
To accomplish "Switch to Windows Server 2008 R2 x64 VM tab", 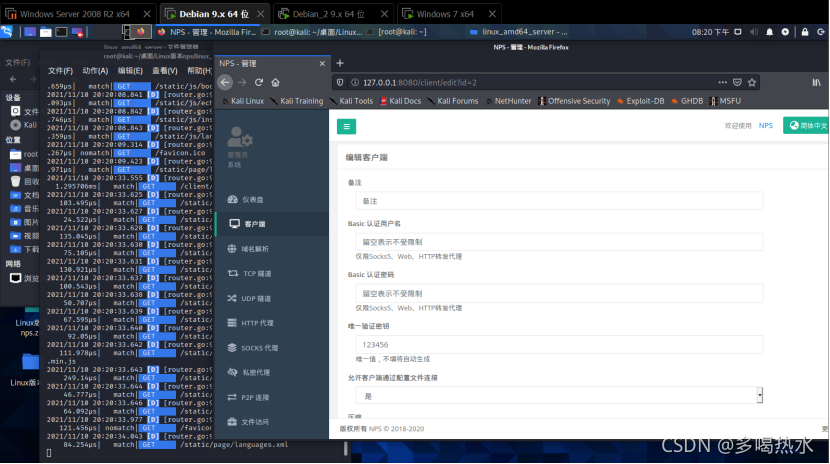I will pos(75,14).
